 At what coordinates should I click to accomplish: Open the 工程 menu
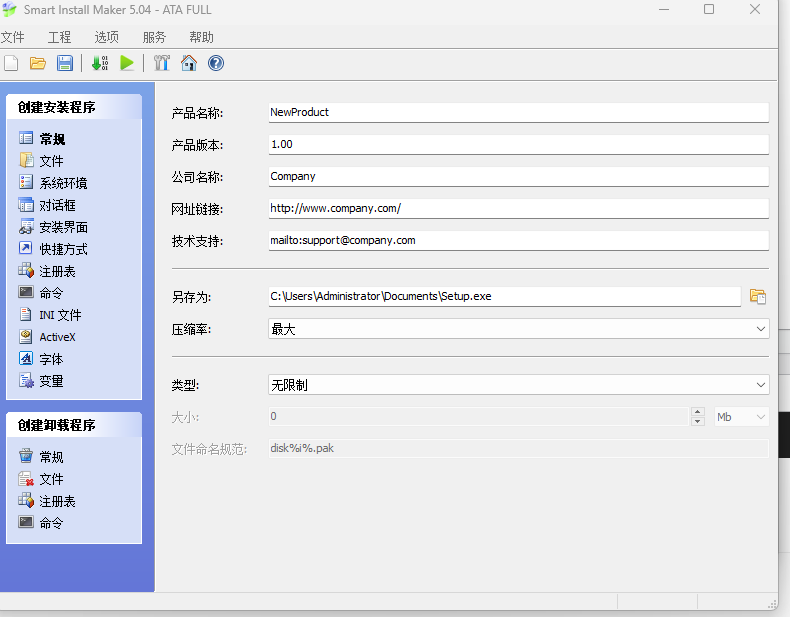click(59, 37)
